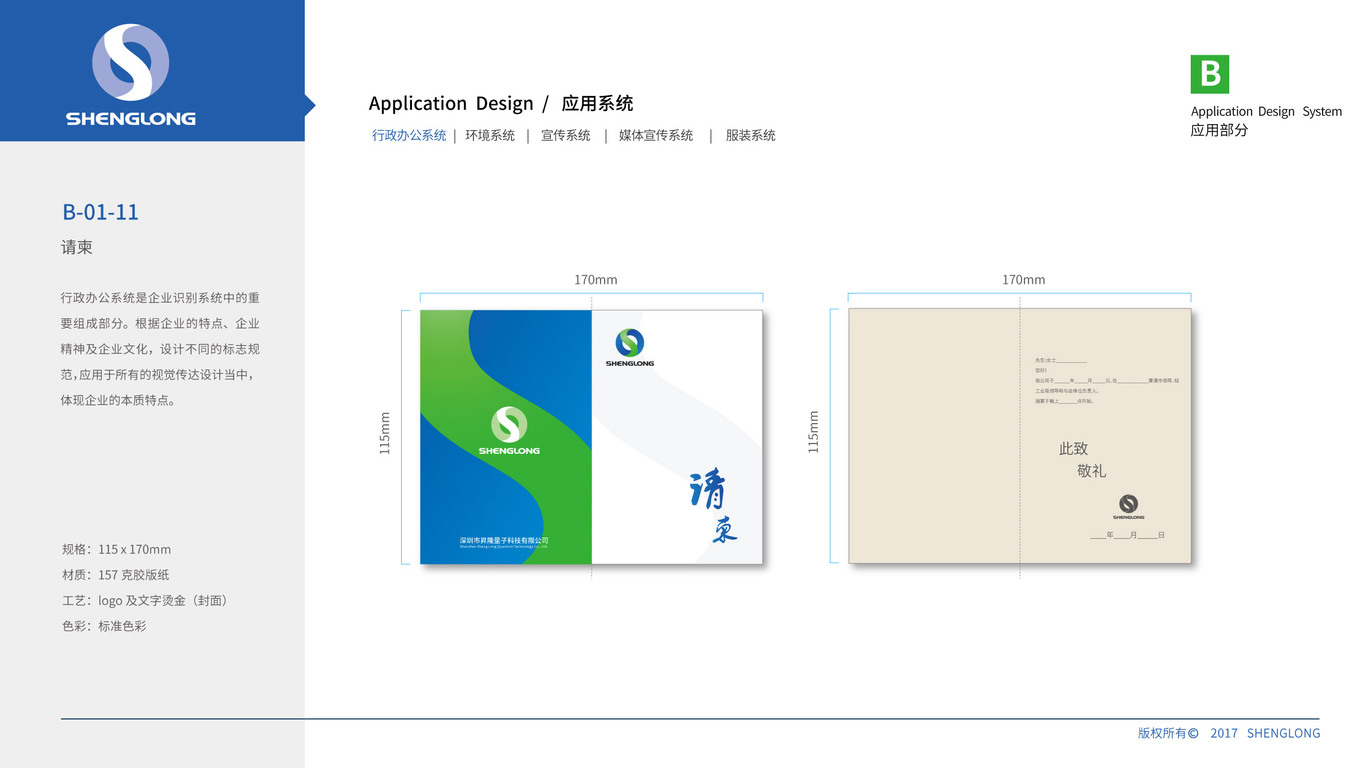Click the 材质：157 克胶版纸 line
Screen dimensions: 1366x768
point(115,575)
